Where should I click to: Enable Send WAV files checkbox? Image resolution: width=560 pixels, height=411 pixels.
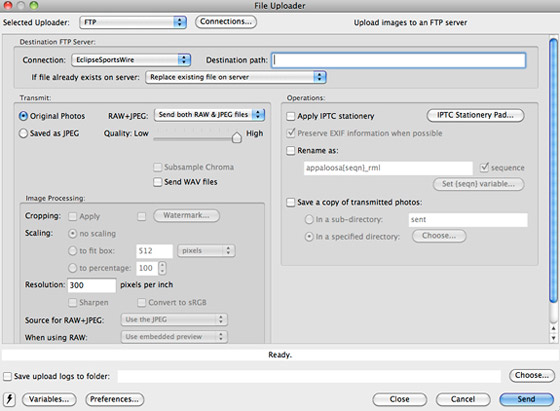[158, 182]
